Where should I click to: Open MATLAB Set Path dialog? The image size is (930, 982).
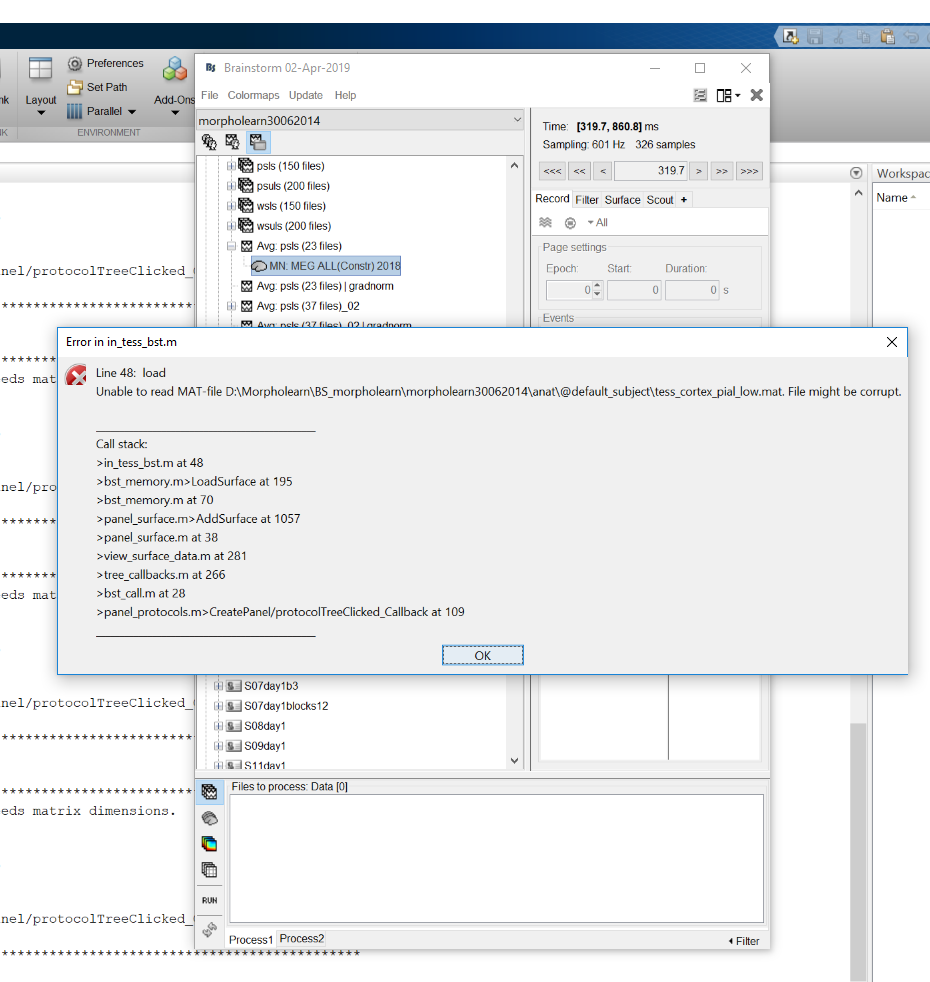pyautogui.click(x=98, y=87)
